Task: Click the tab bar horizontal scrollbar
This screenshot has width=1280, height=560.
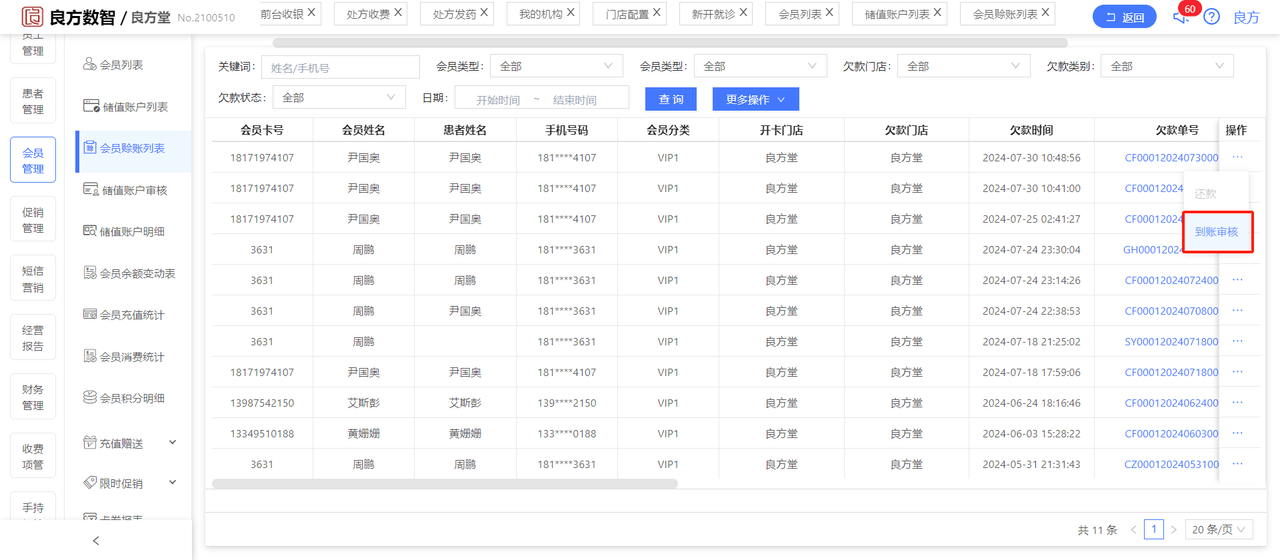Action: [668, 43]
